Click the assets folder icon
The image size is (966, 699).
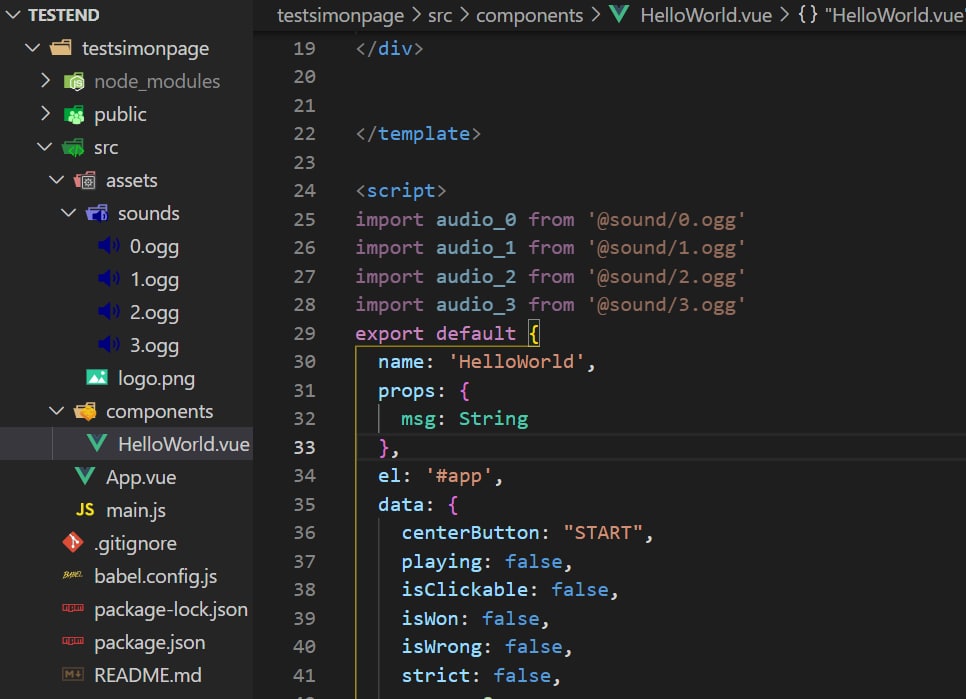pos(85,180)
